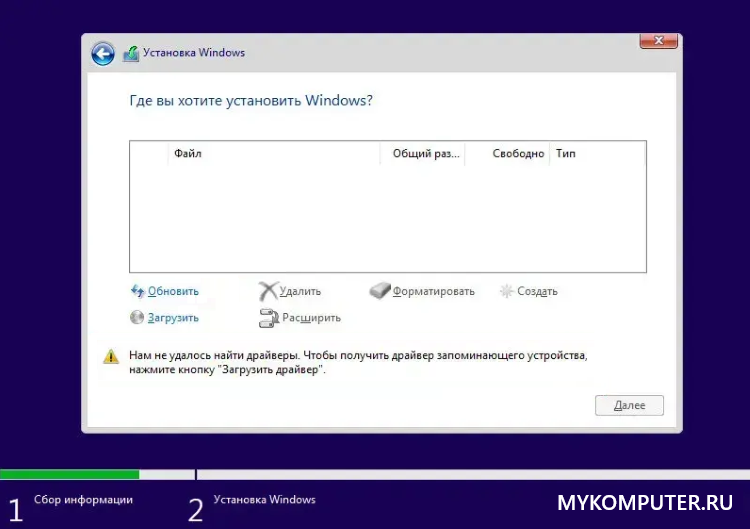Click the Удалить red X icon

coord(268,291)
